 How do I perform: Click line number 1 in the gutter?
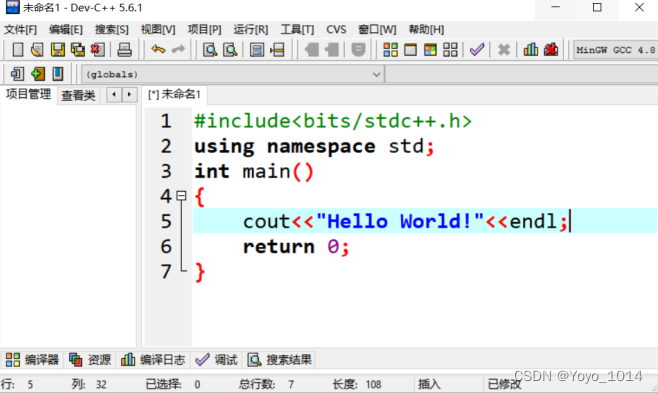166,121
